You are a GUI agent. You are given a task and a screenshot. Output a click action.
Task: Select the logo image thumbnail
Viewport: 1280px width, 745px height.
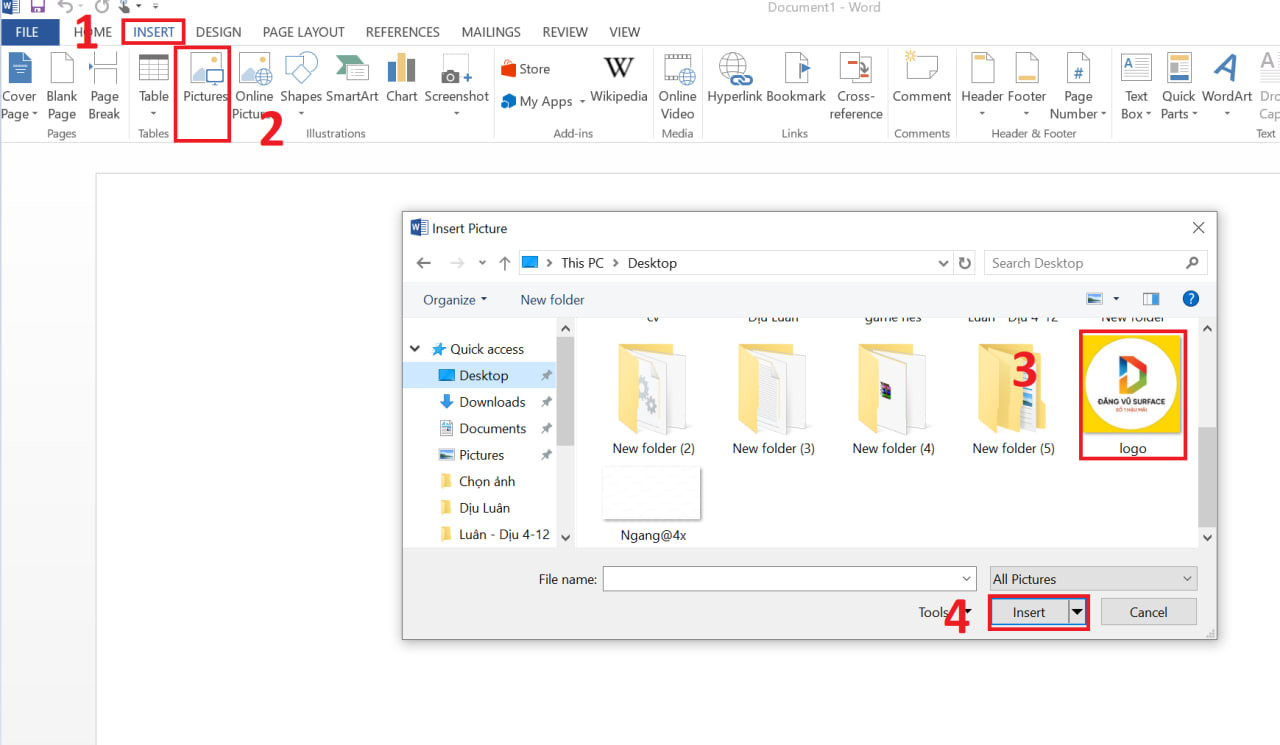1132,385
